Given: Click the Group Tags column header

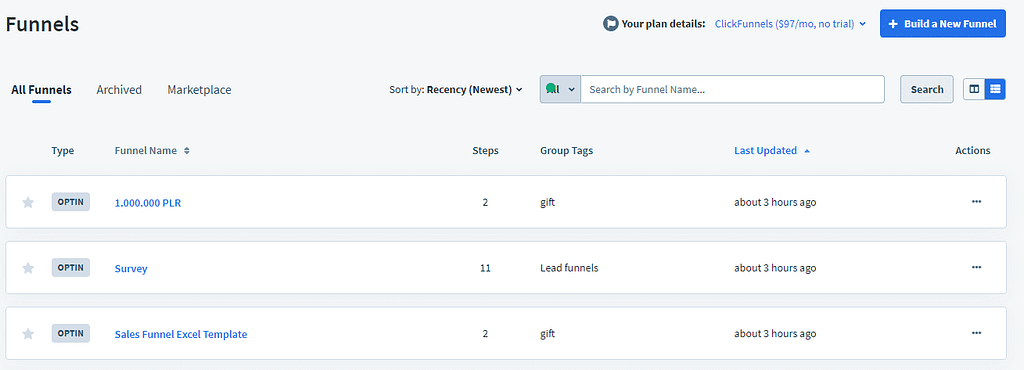Looking at the screenshot, I should (566, 151).
